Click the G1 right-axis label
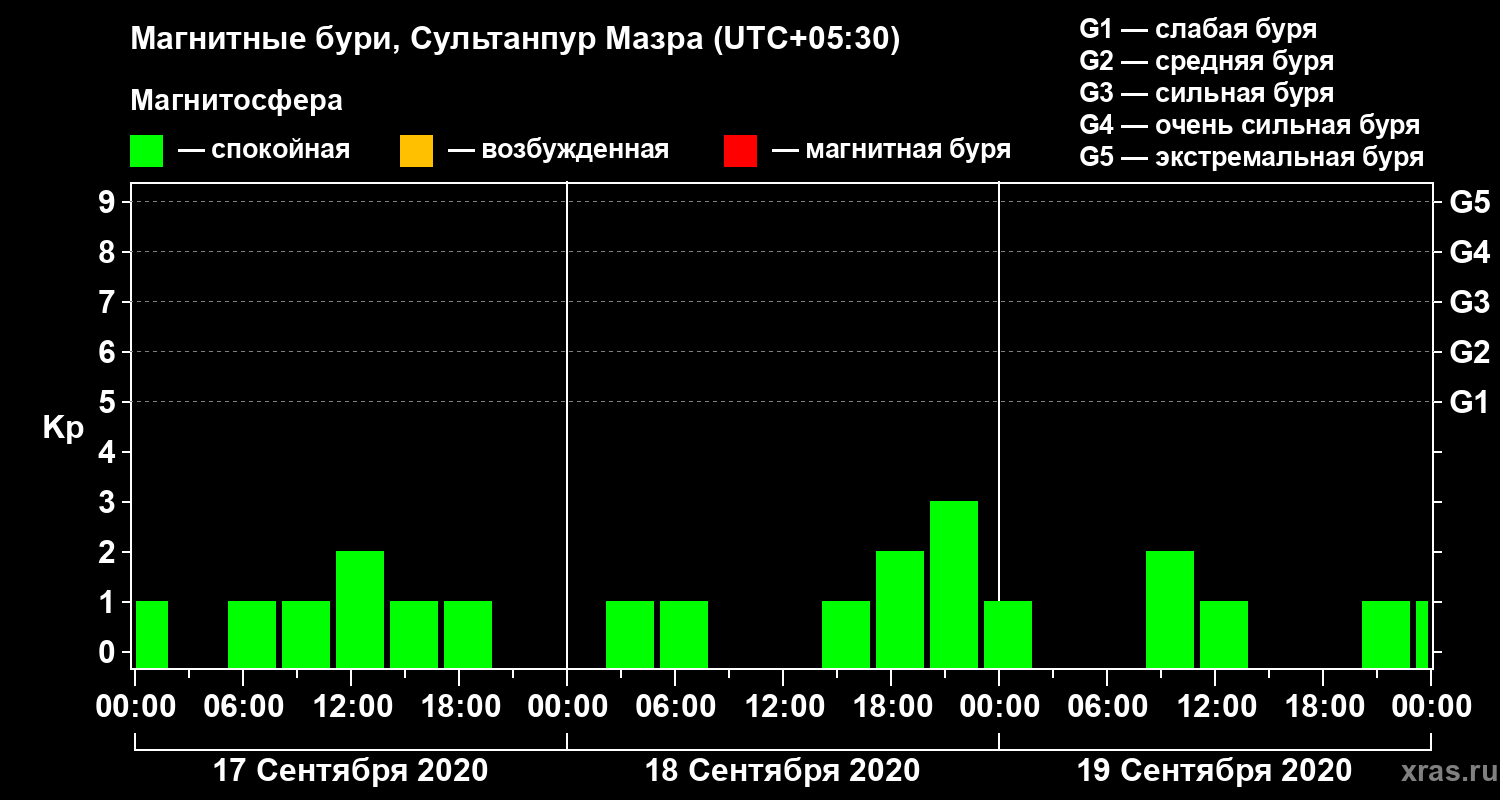1500x800 pixels. pyautogui.click(x=1469, y=402)
